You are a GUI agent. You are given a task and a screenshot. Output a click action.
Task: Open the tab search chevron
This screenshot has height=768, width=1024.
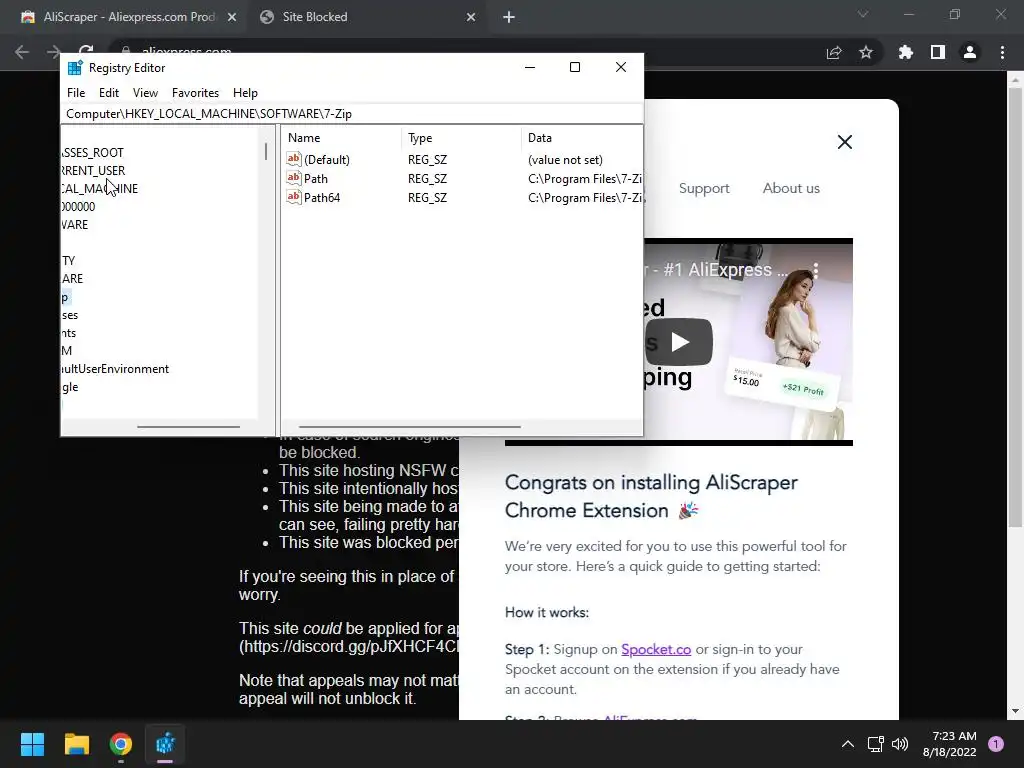click(x=863, y=14)
